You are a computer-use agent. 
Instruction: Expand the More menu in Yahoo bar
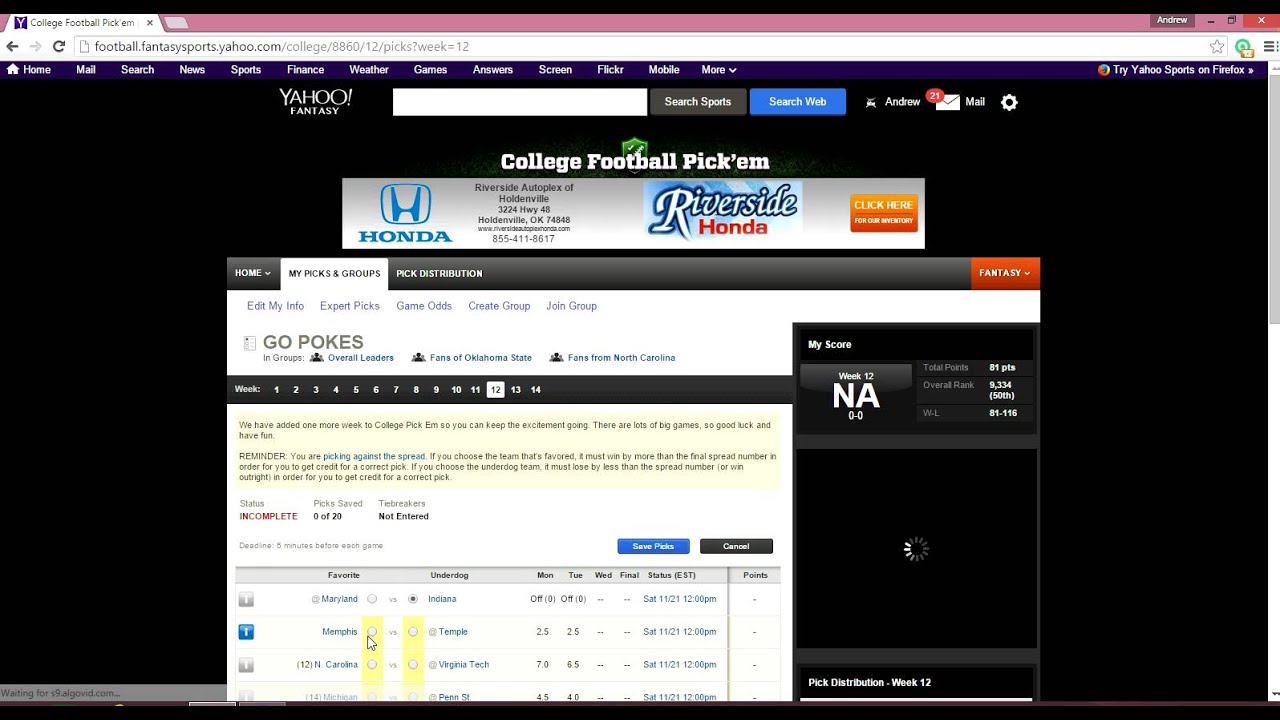tap(719, 70)
